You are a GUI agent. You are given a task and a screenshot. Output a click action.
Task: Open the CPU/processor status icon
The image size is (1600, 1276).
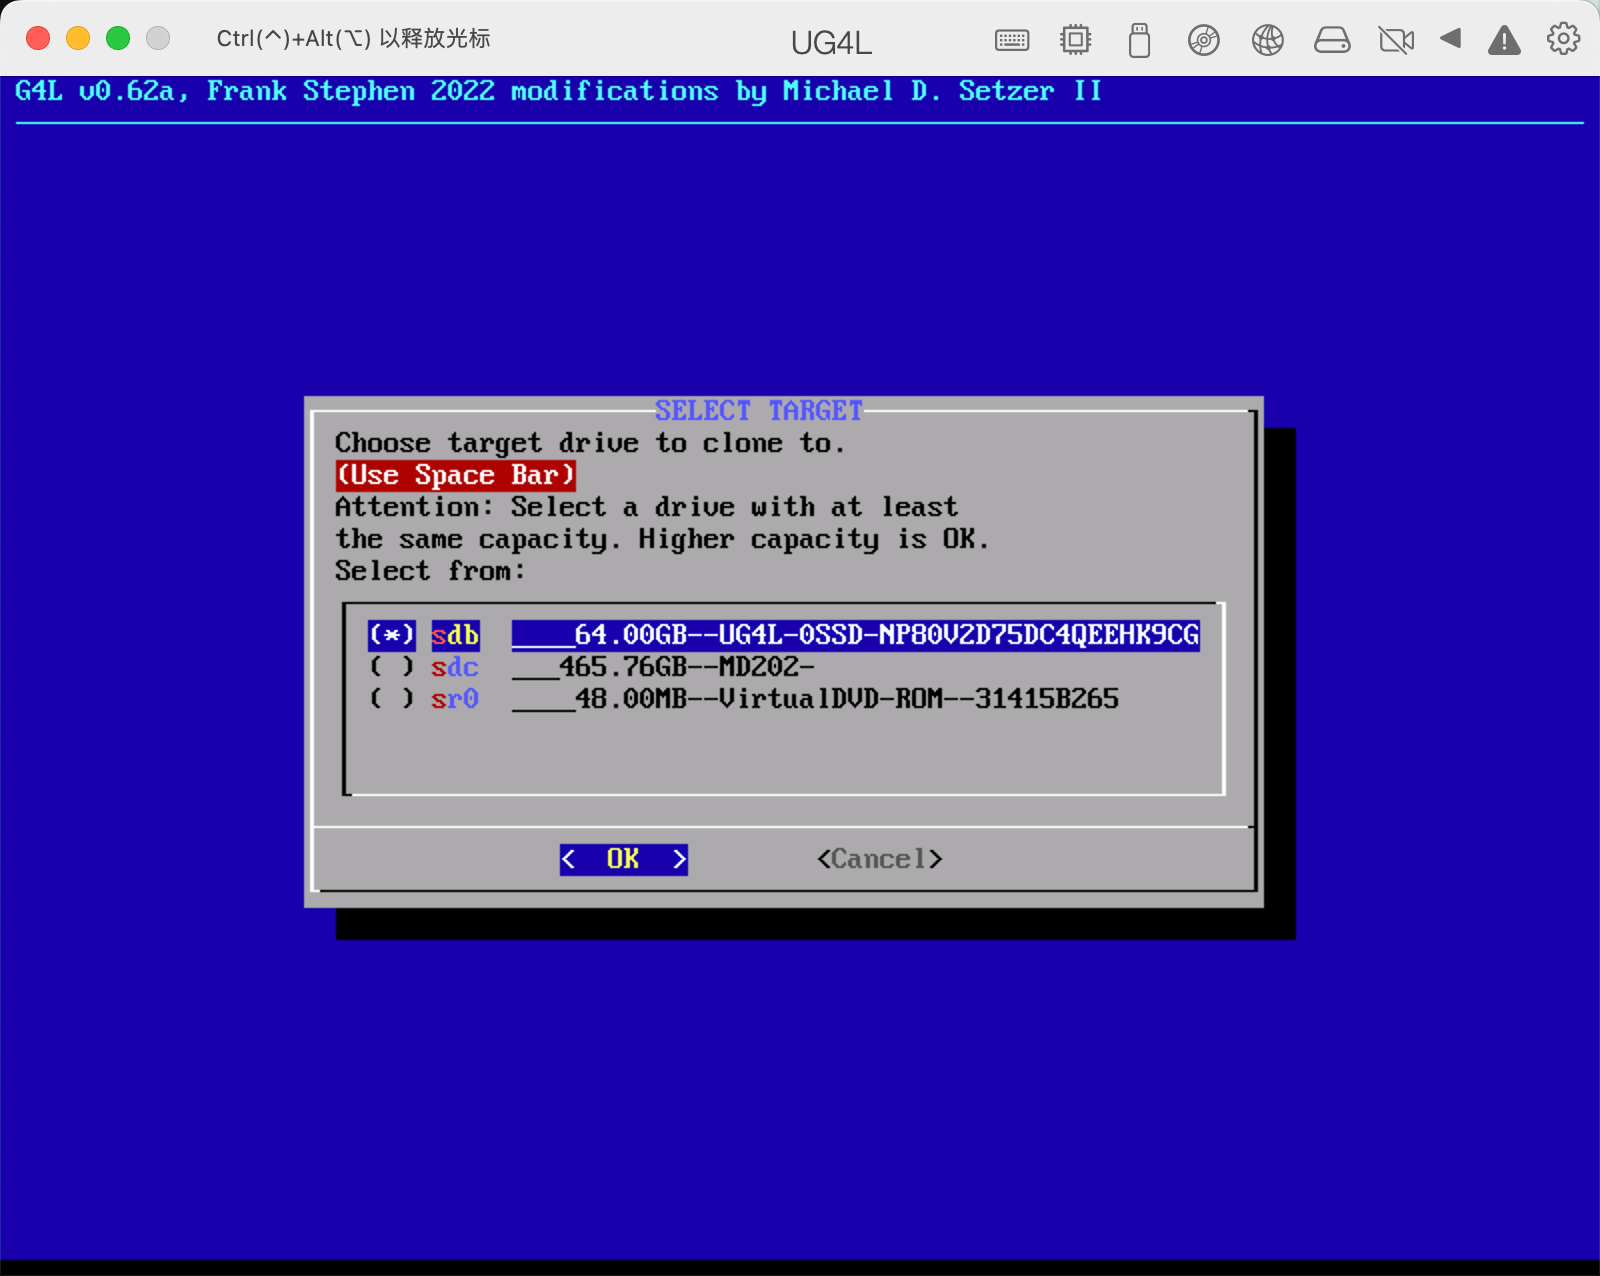point(1075,40)
